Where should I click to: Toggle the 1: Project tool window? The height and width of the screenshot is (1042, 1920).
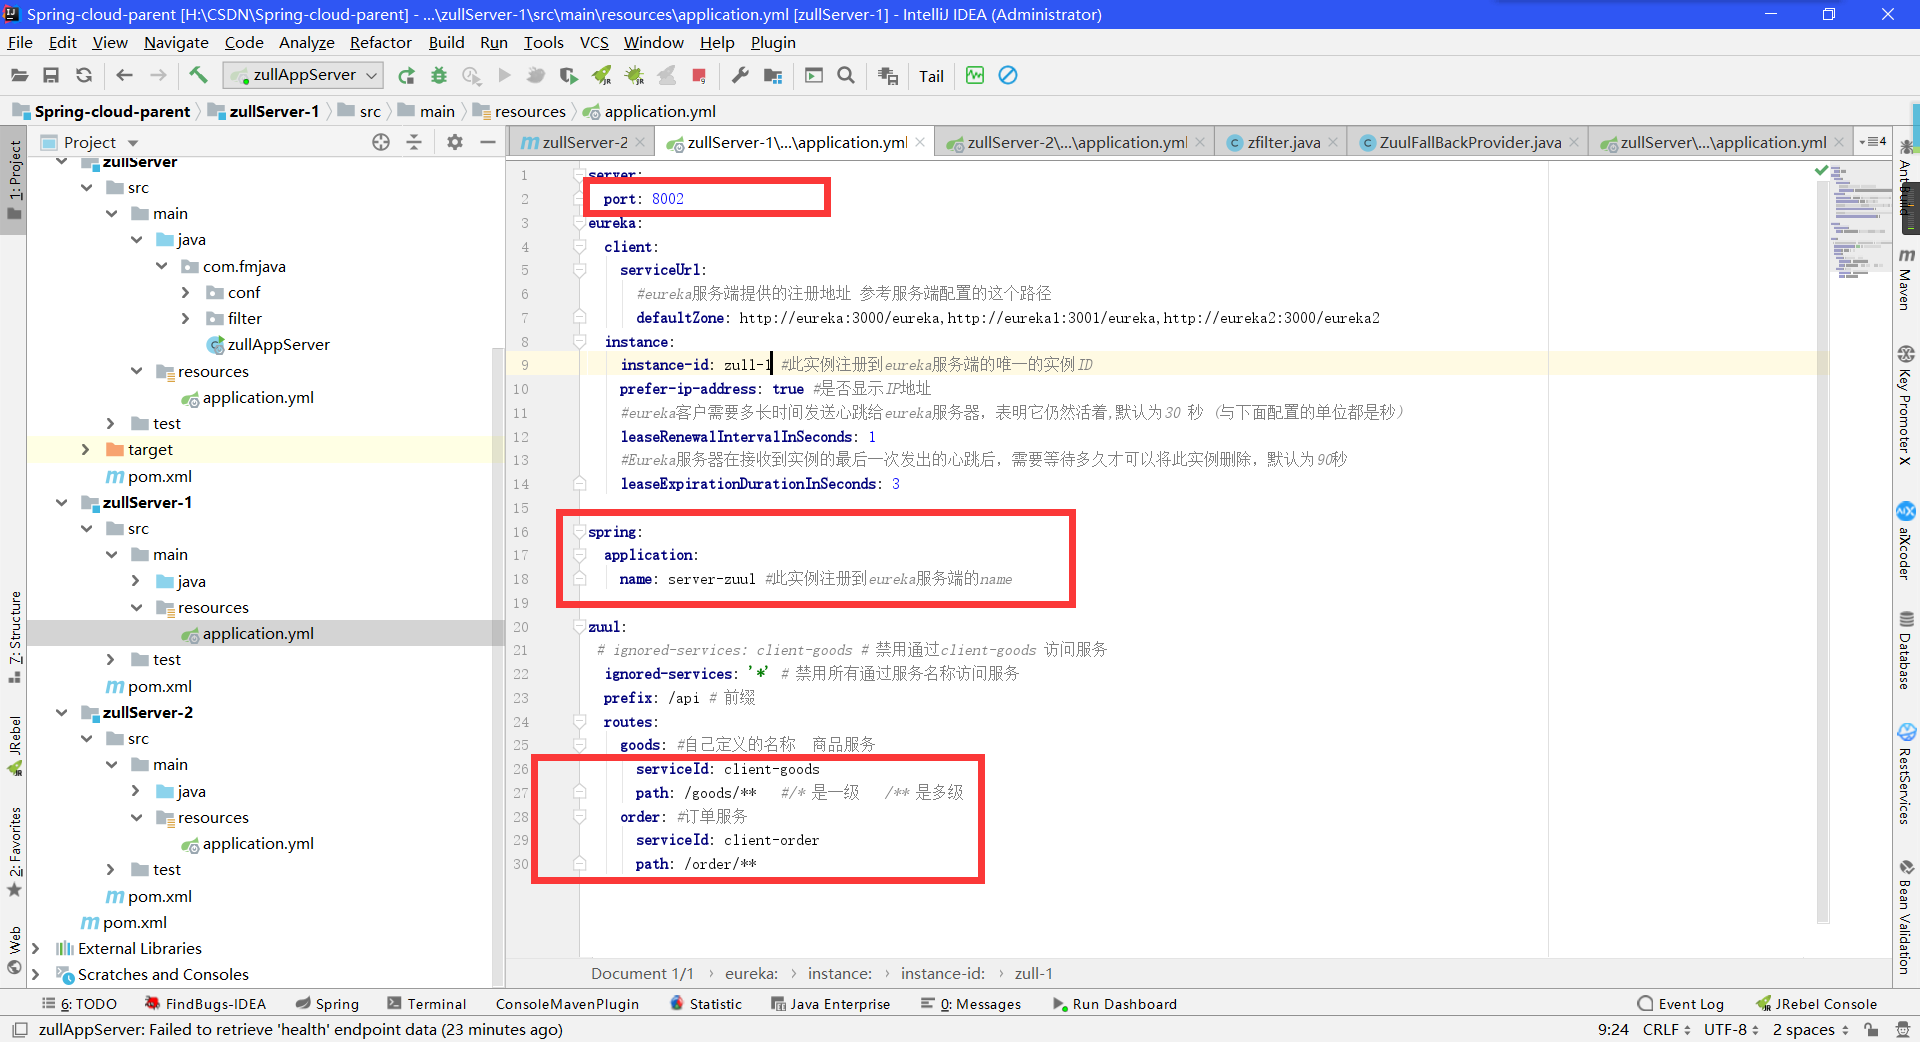14,180
